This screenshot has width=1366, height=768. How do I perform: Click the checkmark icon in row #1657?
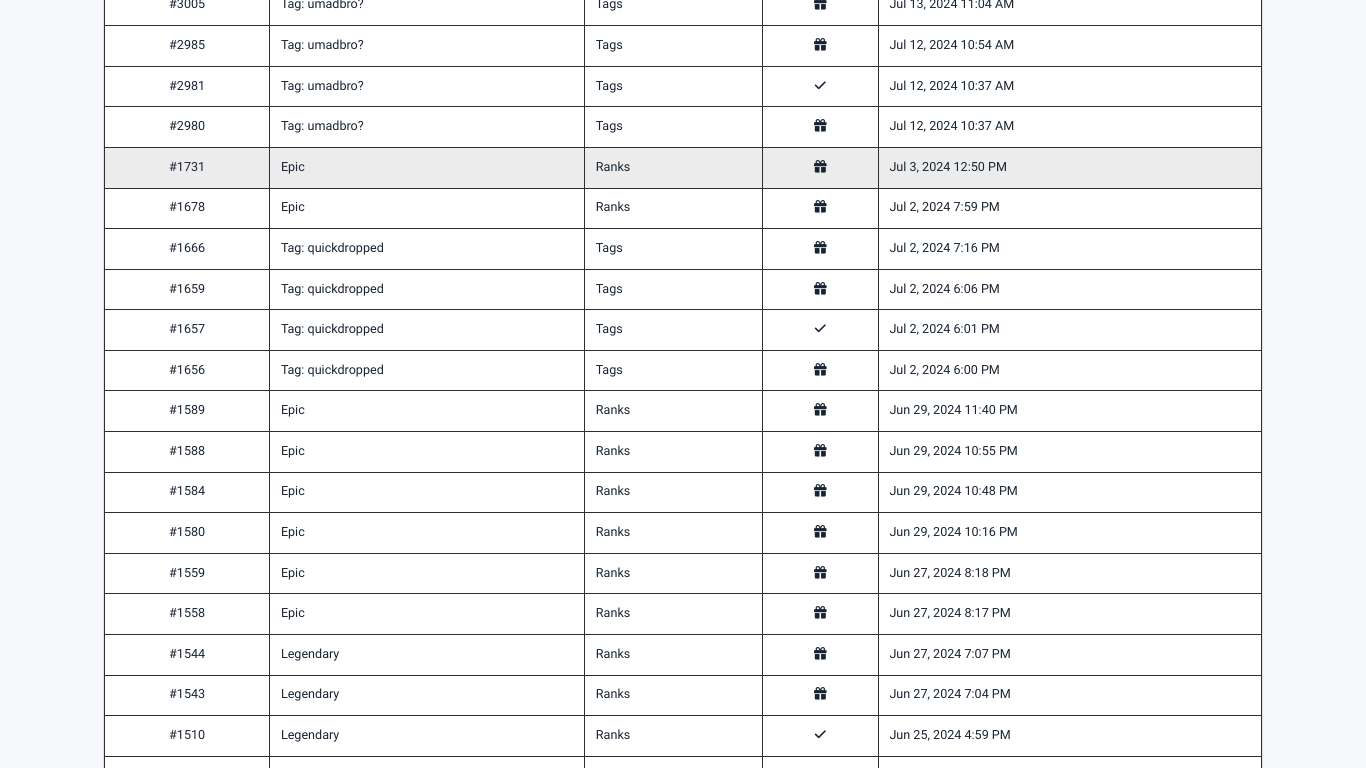(820, 329)
